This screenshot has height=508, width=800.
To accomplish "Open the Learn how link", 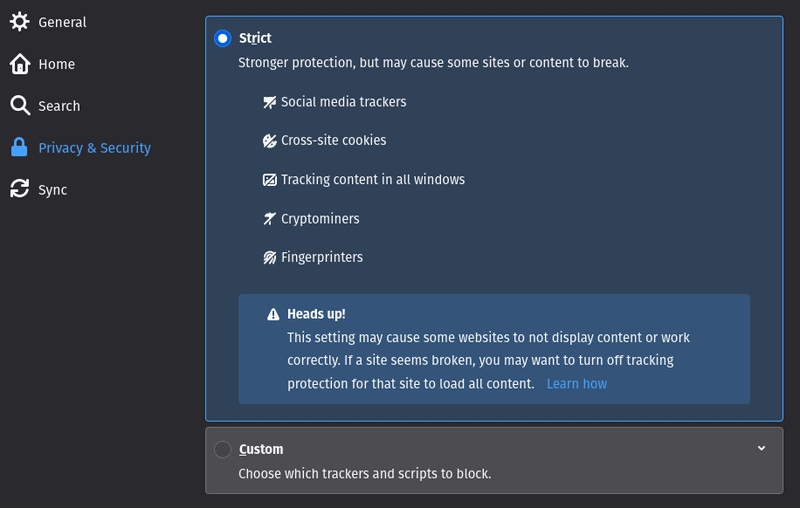I will (577, 384).
